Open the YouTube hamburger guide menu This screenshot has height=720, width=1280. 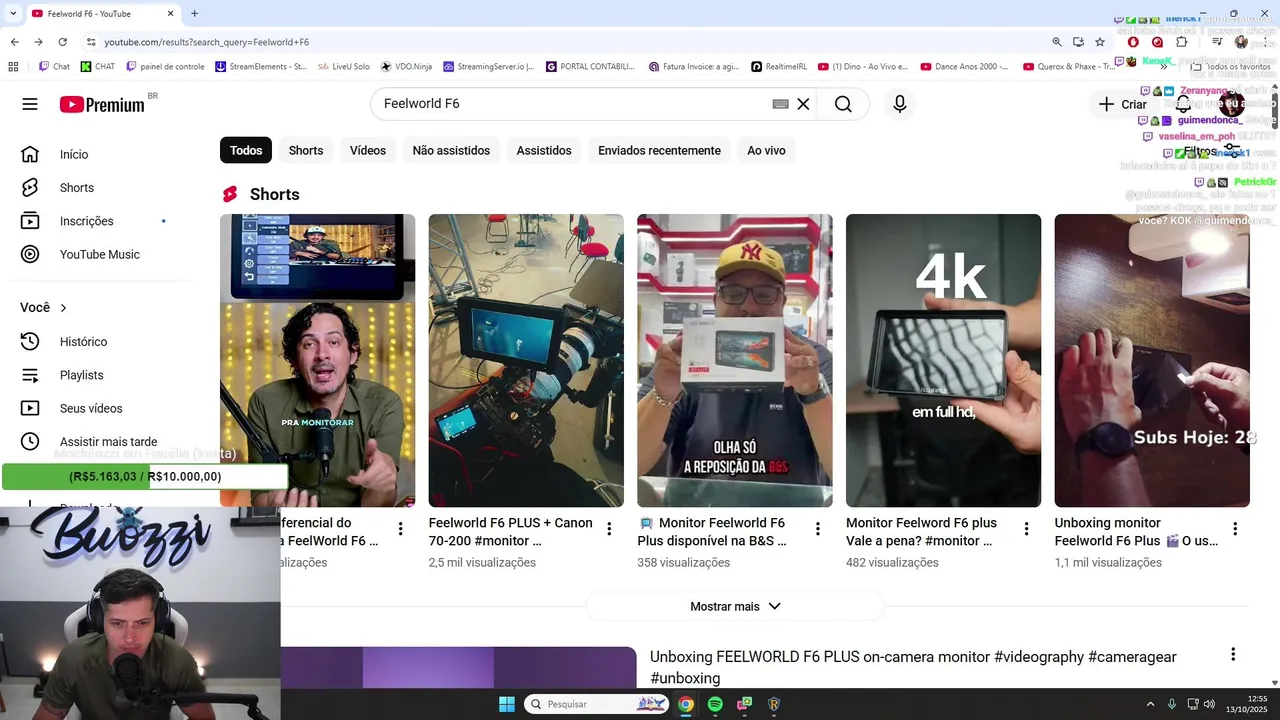[x=30, y=104]
